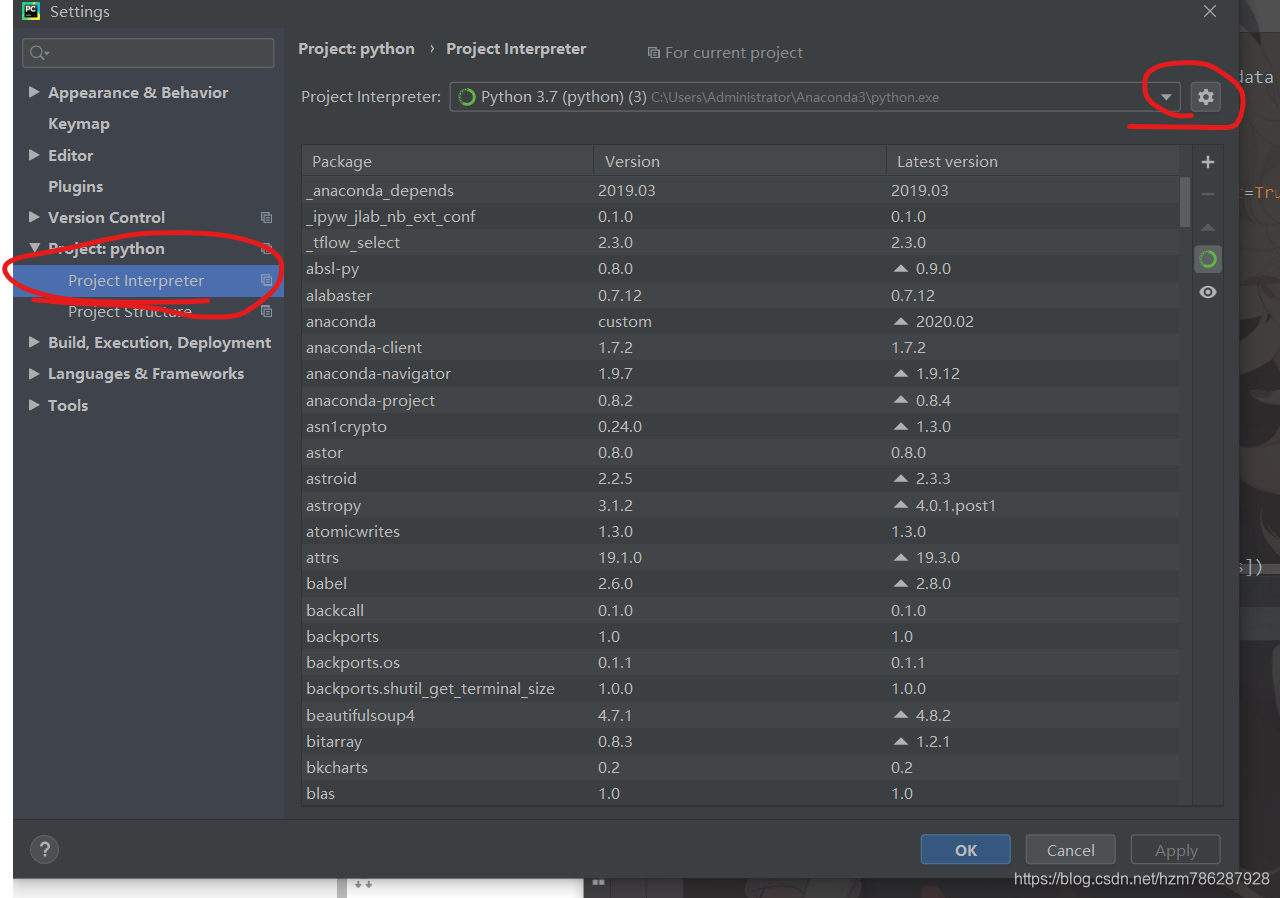Expand Build, Execution, Deployment
This screenshot has height=898, width=1280.
[x=34, y=342]
